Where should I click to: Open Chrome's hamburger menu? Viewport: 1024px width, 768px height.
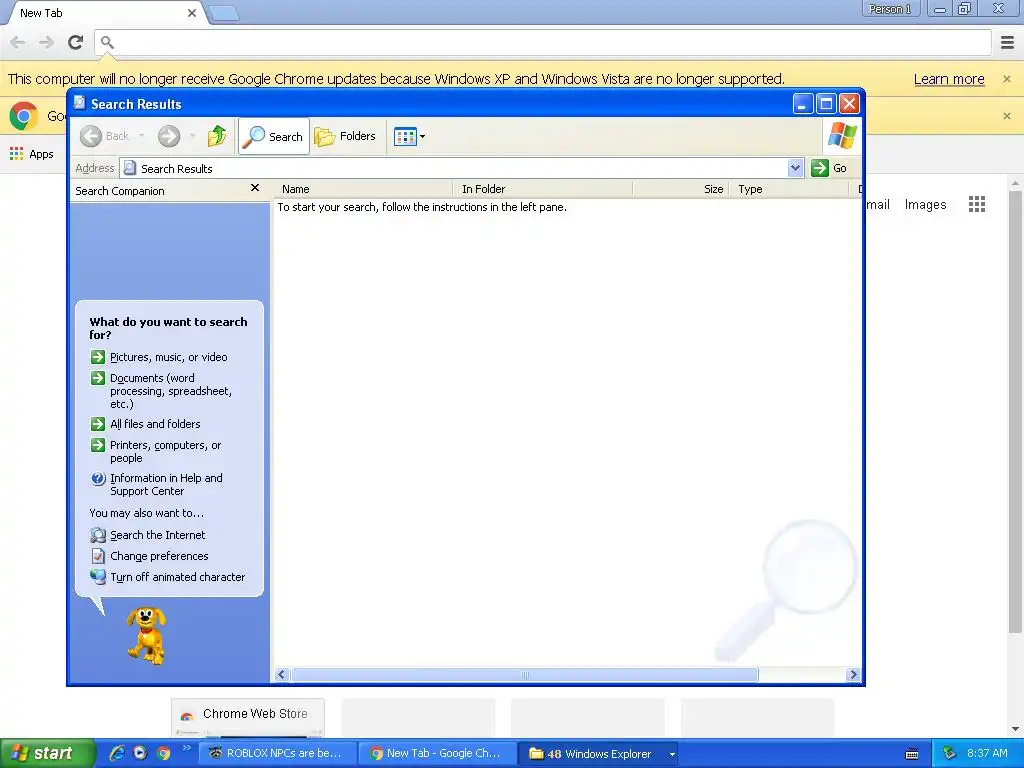click(x=1008, y=42)
